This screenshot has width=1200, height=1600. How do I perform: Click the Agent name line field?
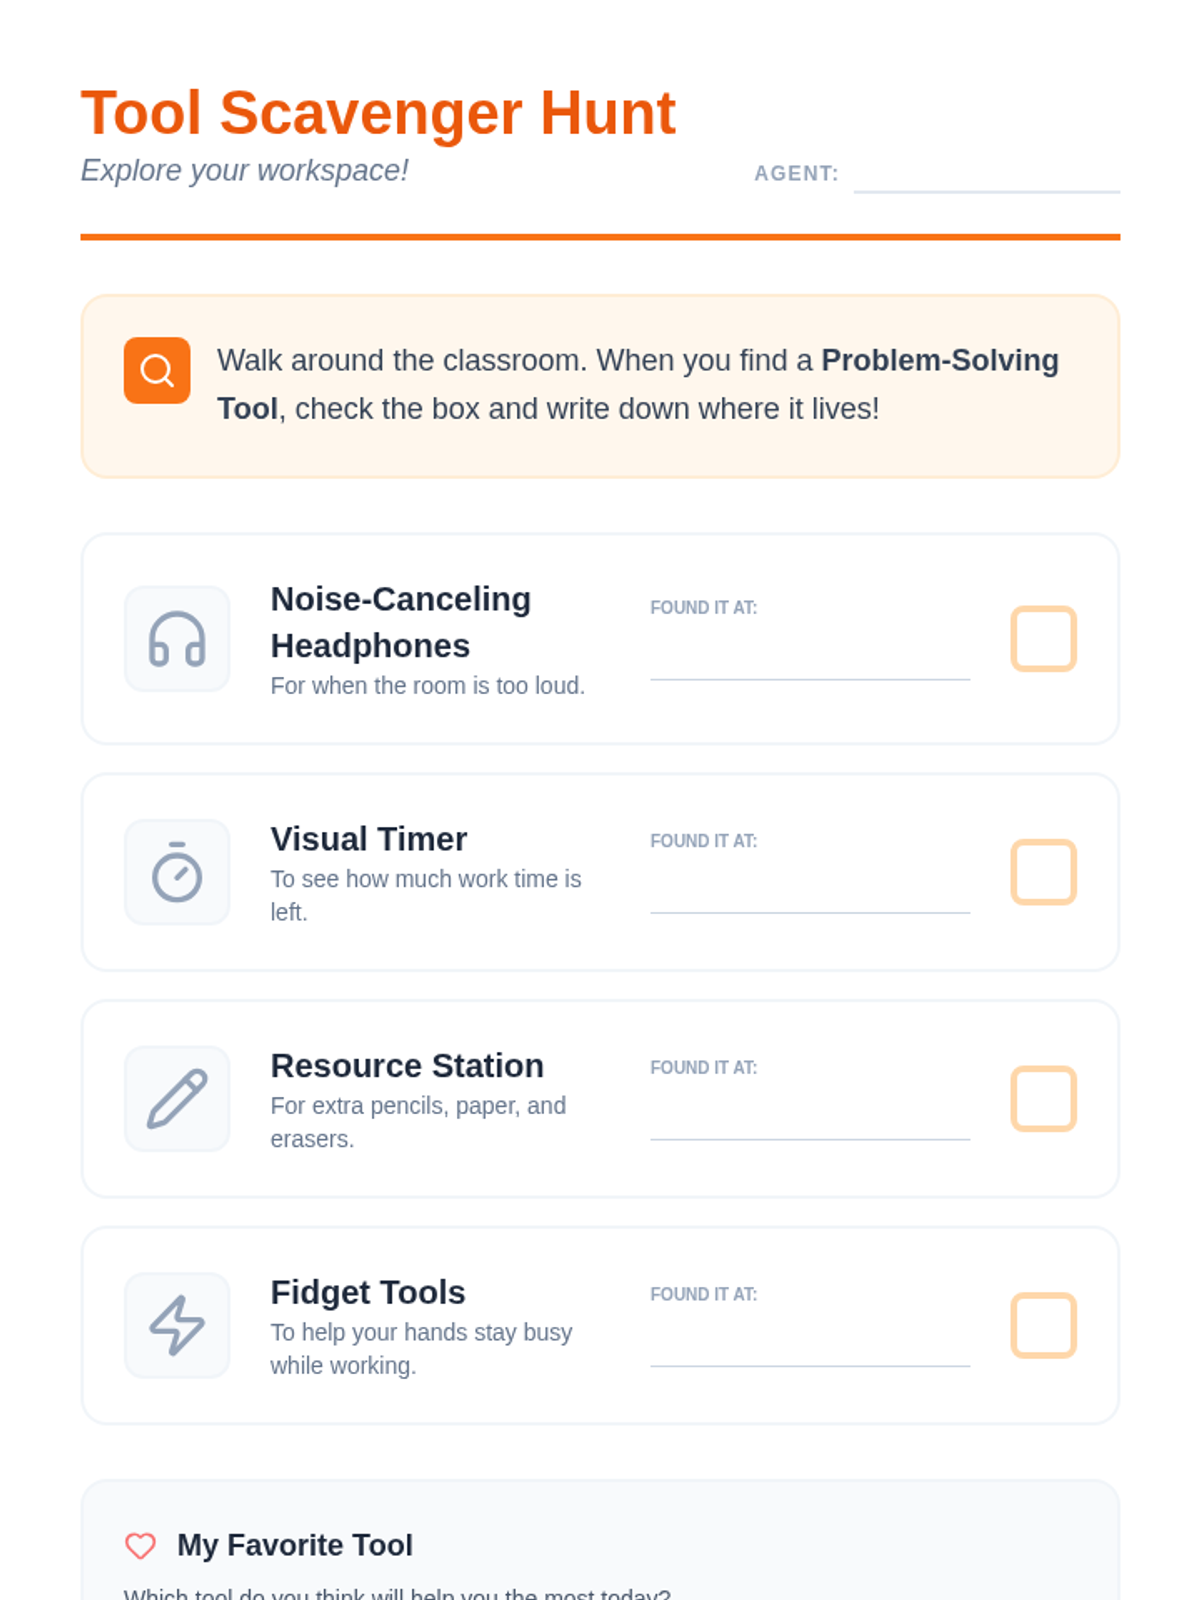986,176
